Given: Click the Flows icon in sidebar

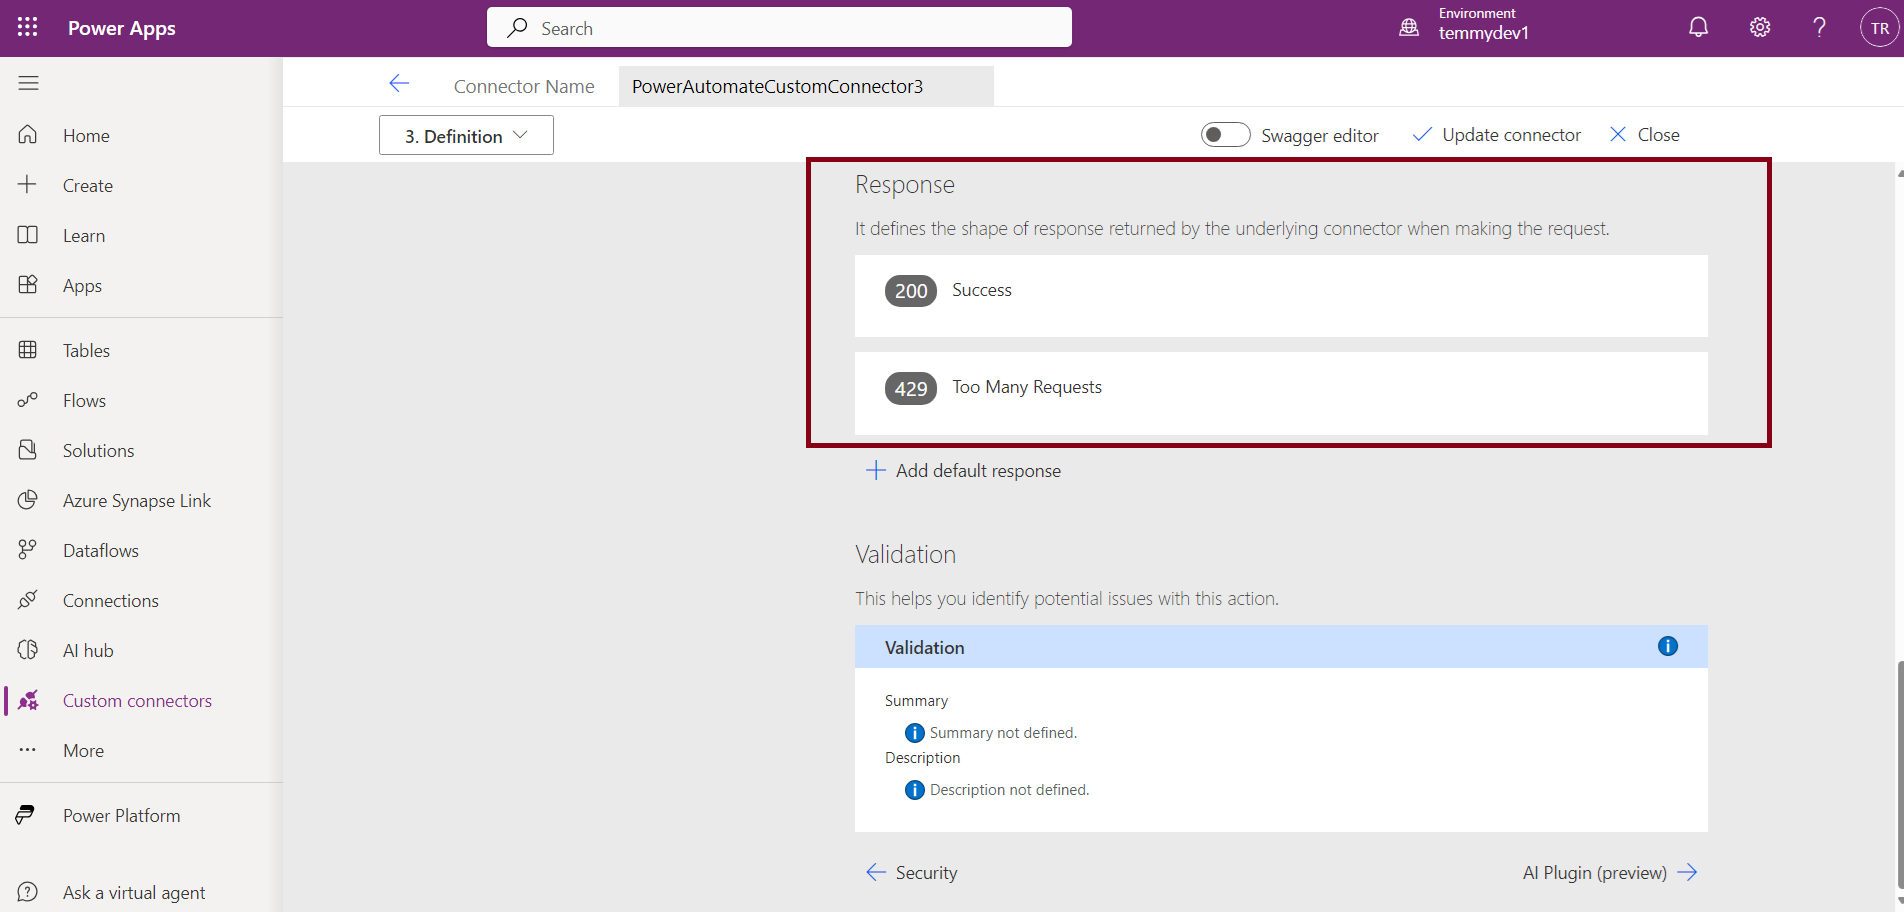Looking at the screenshot, I should click(x=28, y=400).
